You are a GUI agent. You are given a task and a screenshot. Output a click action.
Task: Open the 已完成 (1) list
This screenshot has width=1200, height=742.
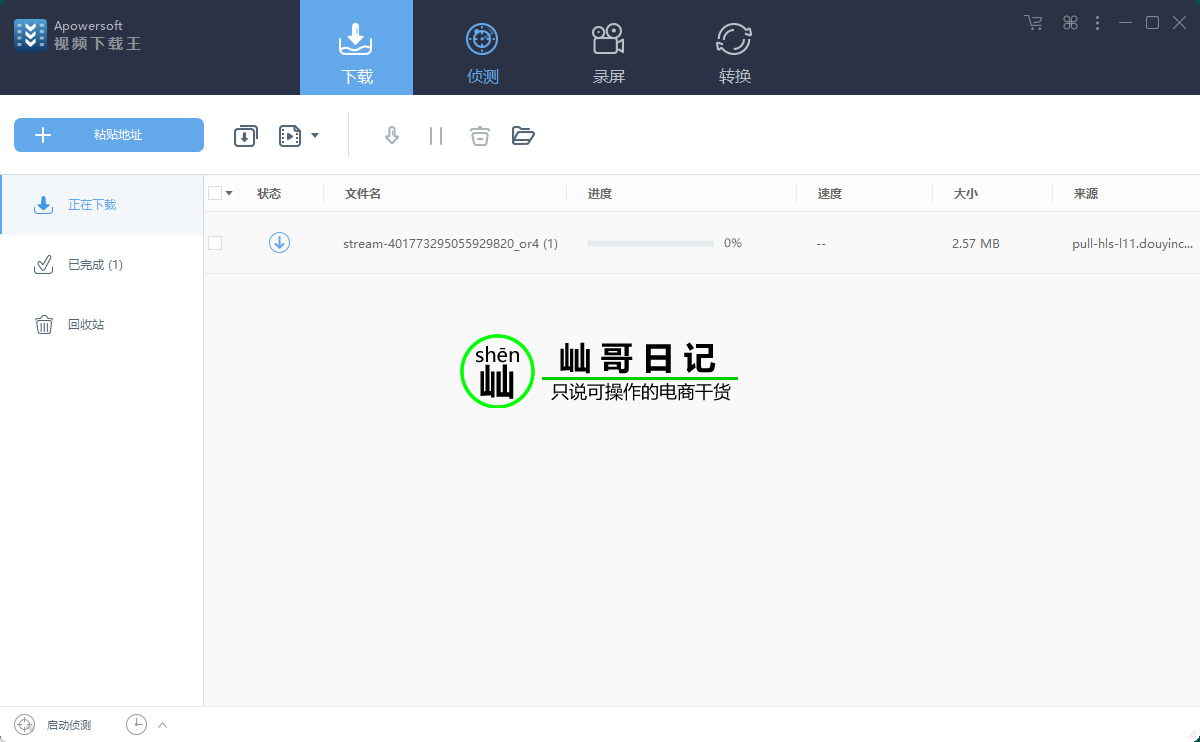click(95, 265)
